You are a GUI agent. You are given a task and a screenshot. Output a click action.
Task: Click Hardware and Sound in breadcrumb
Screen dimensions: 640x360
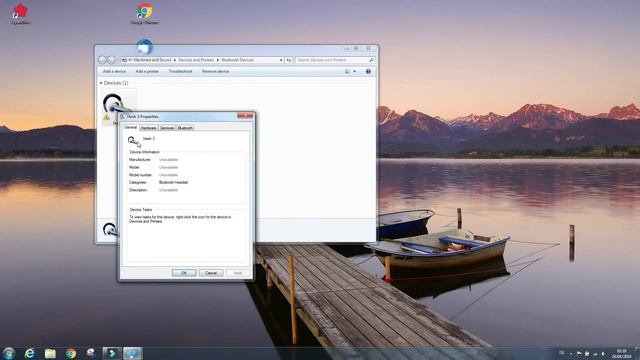tap(152, 60)
